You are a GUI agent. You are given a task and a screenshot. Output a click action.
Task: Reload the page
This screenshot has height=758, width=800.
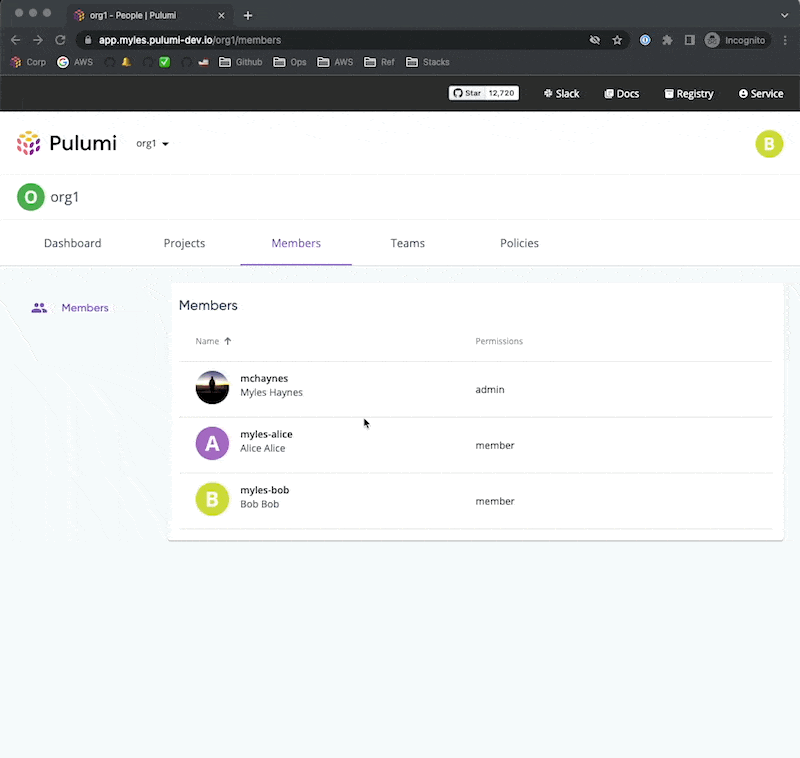[60, 40]
